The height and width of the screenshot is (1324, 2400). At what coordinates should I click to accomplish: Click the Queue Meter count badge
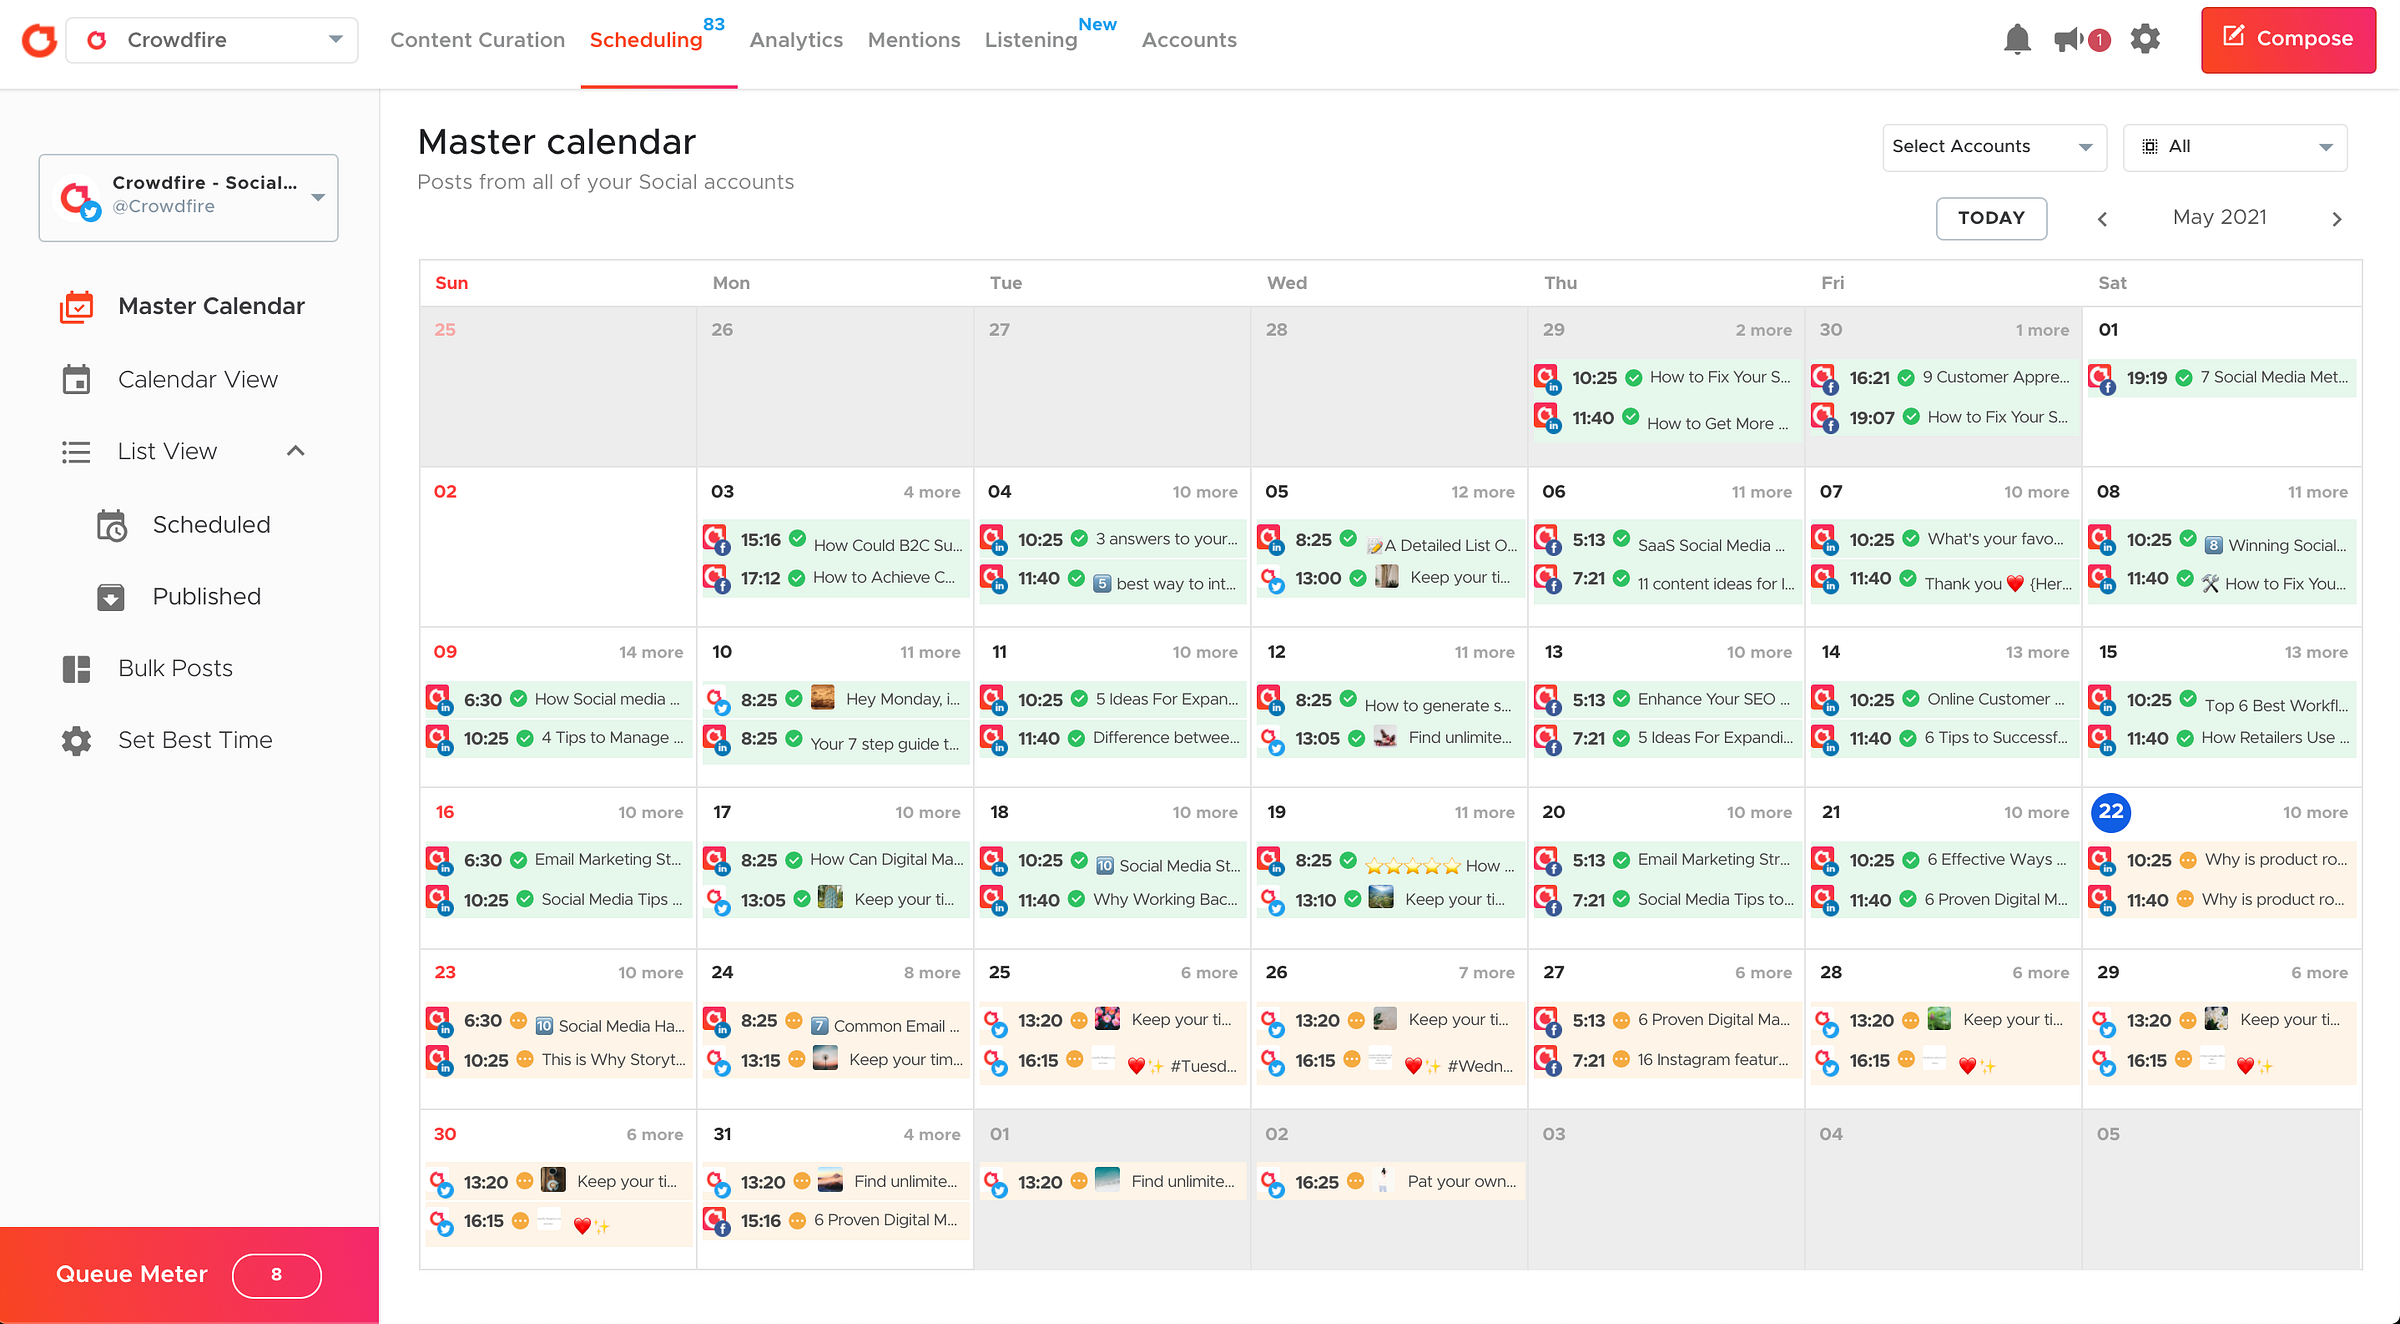click(276, 1275)
